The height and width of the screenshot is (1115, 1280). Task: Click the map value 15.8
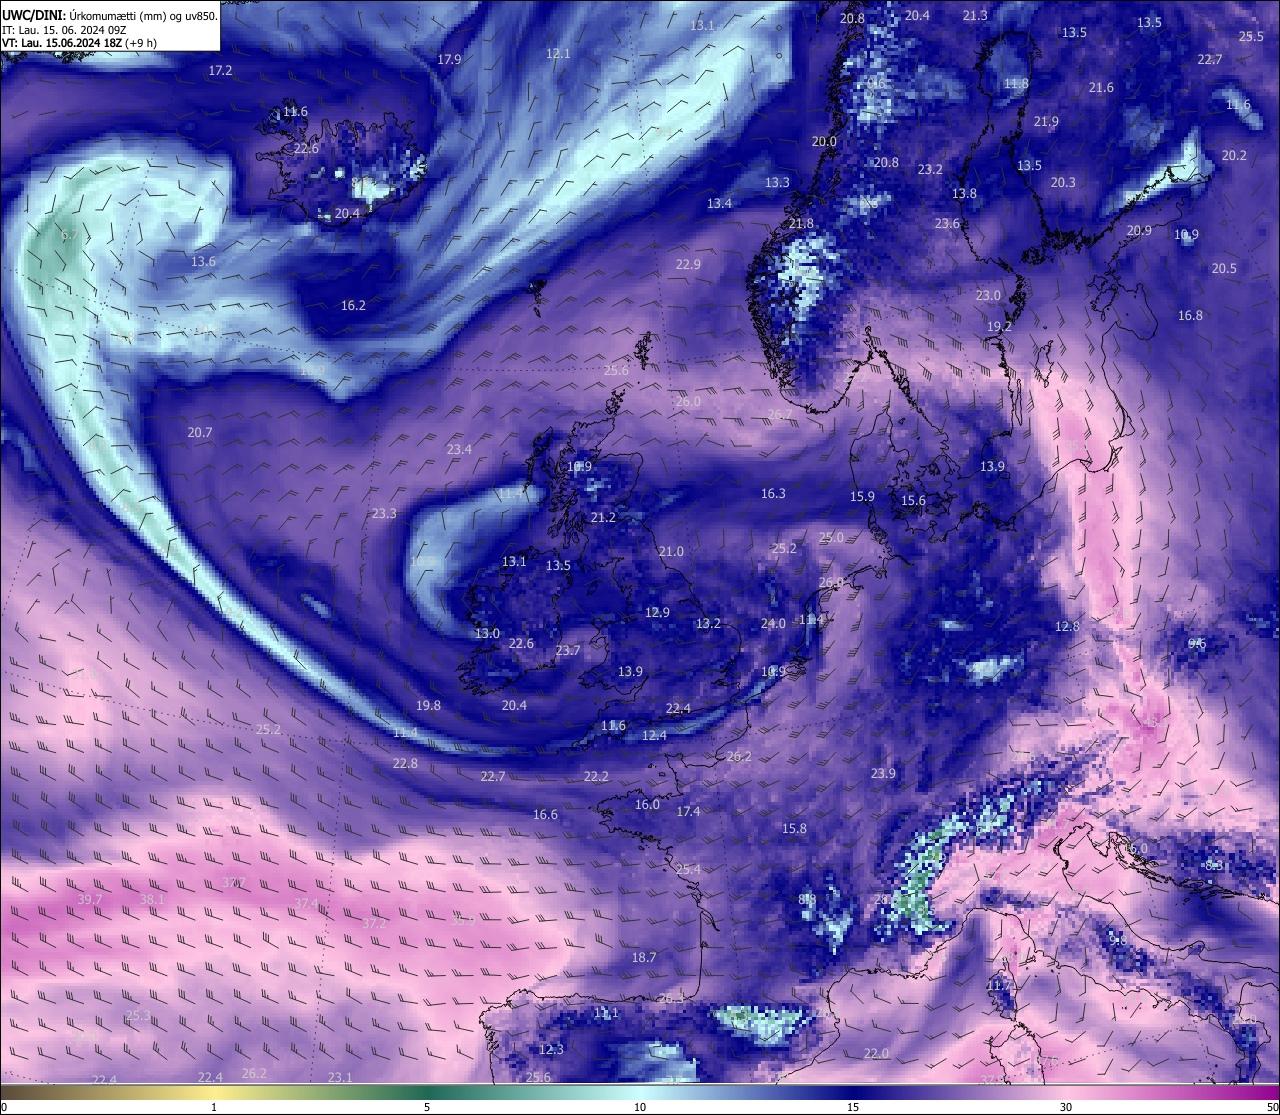794,829
